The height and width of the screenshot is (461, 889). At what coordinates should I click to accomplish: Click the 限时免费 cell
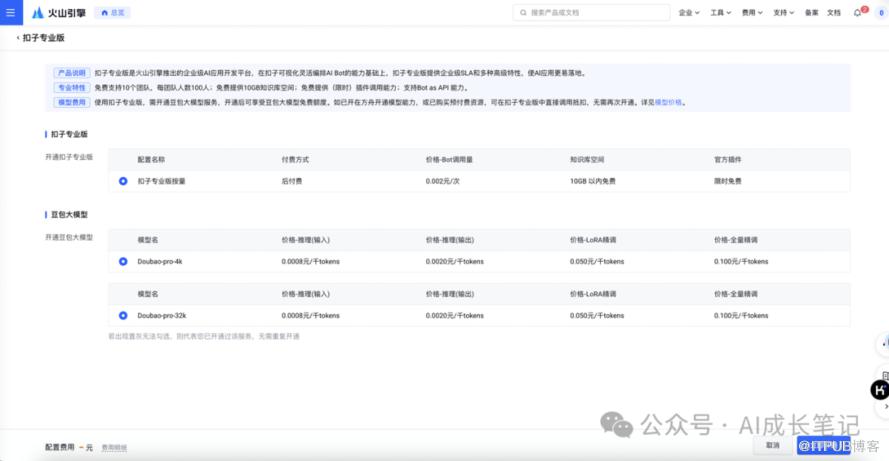click(727, 181)
